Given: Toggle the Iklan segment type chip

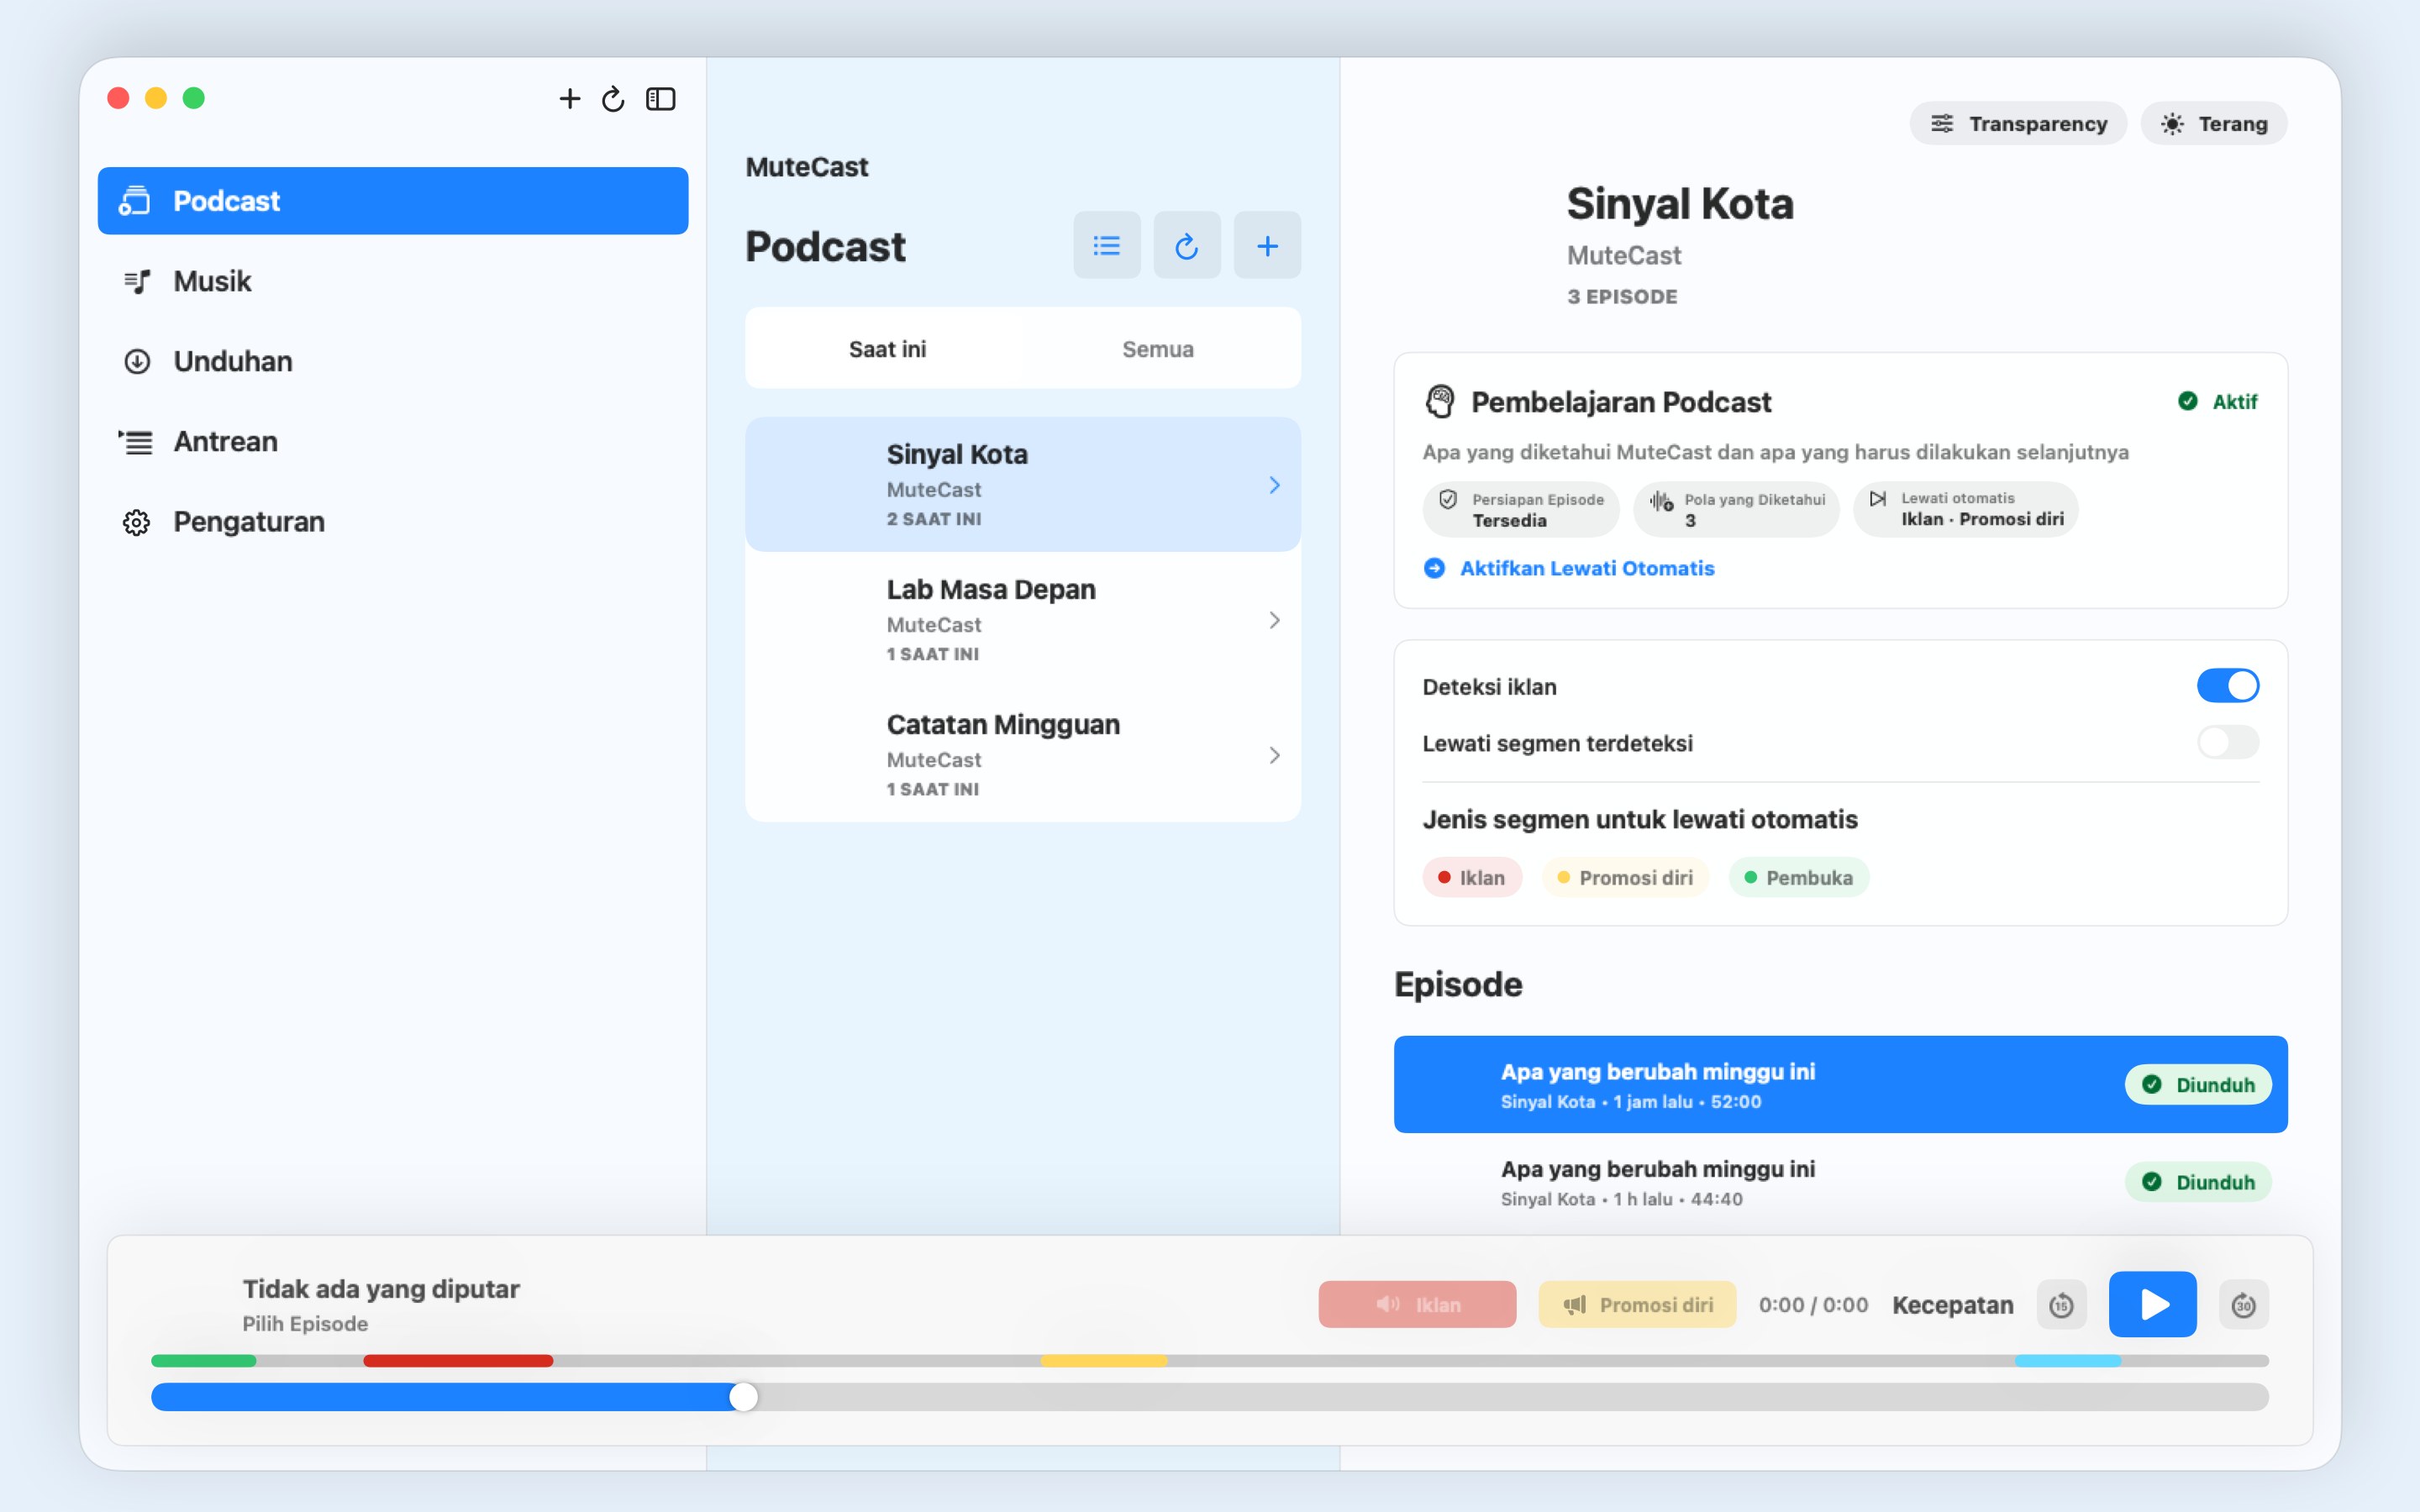Looking at the screenshot, I should click(x=1472, y=877).
